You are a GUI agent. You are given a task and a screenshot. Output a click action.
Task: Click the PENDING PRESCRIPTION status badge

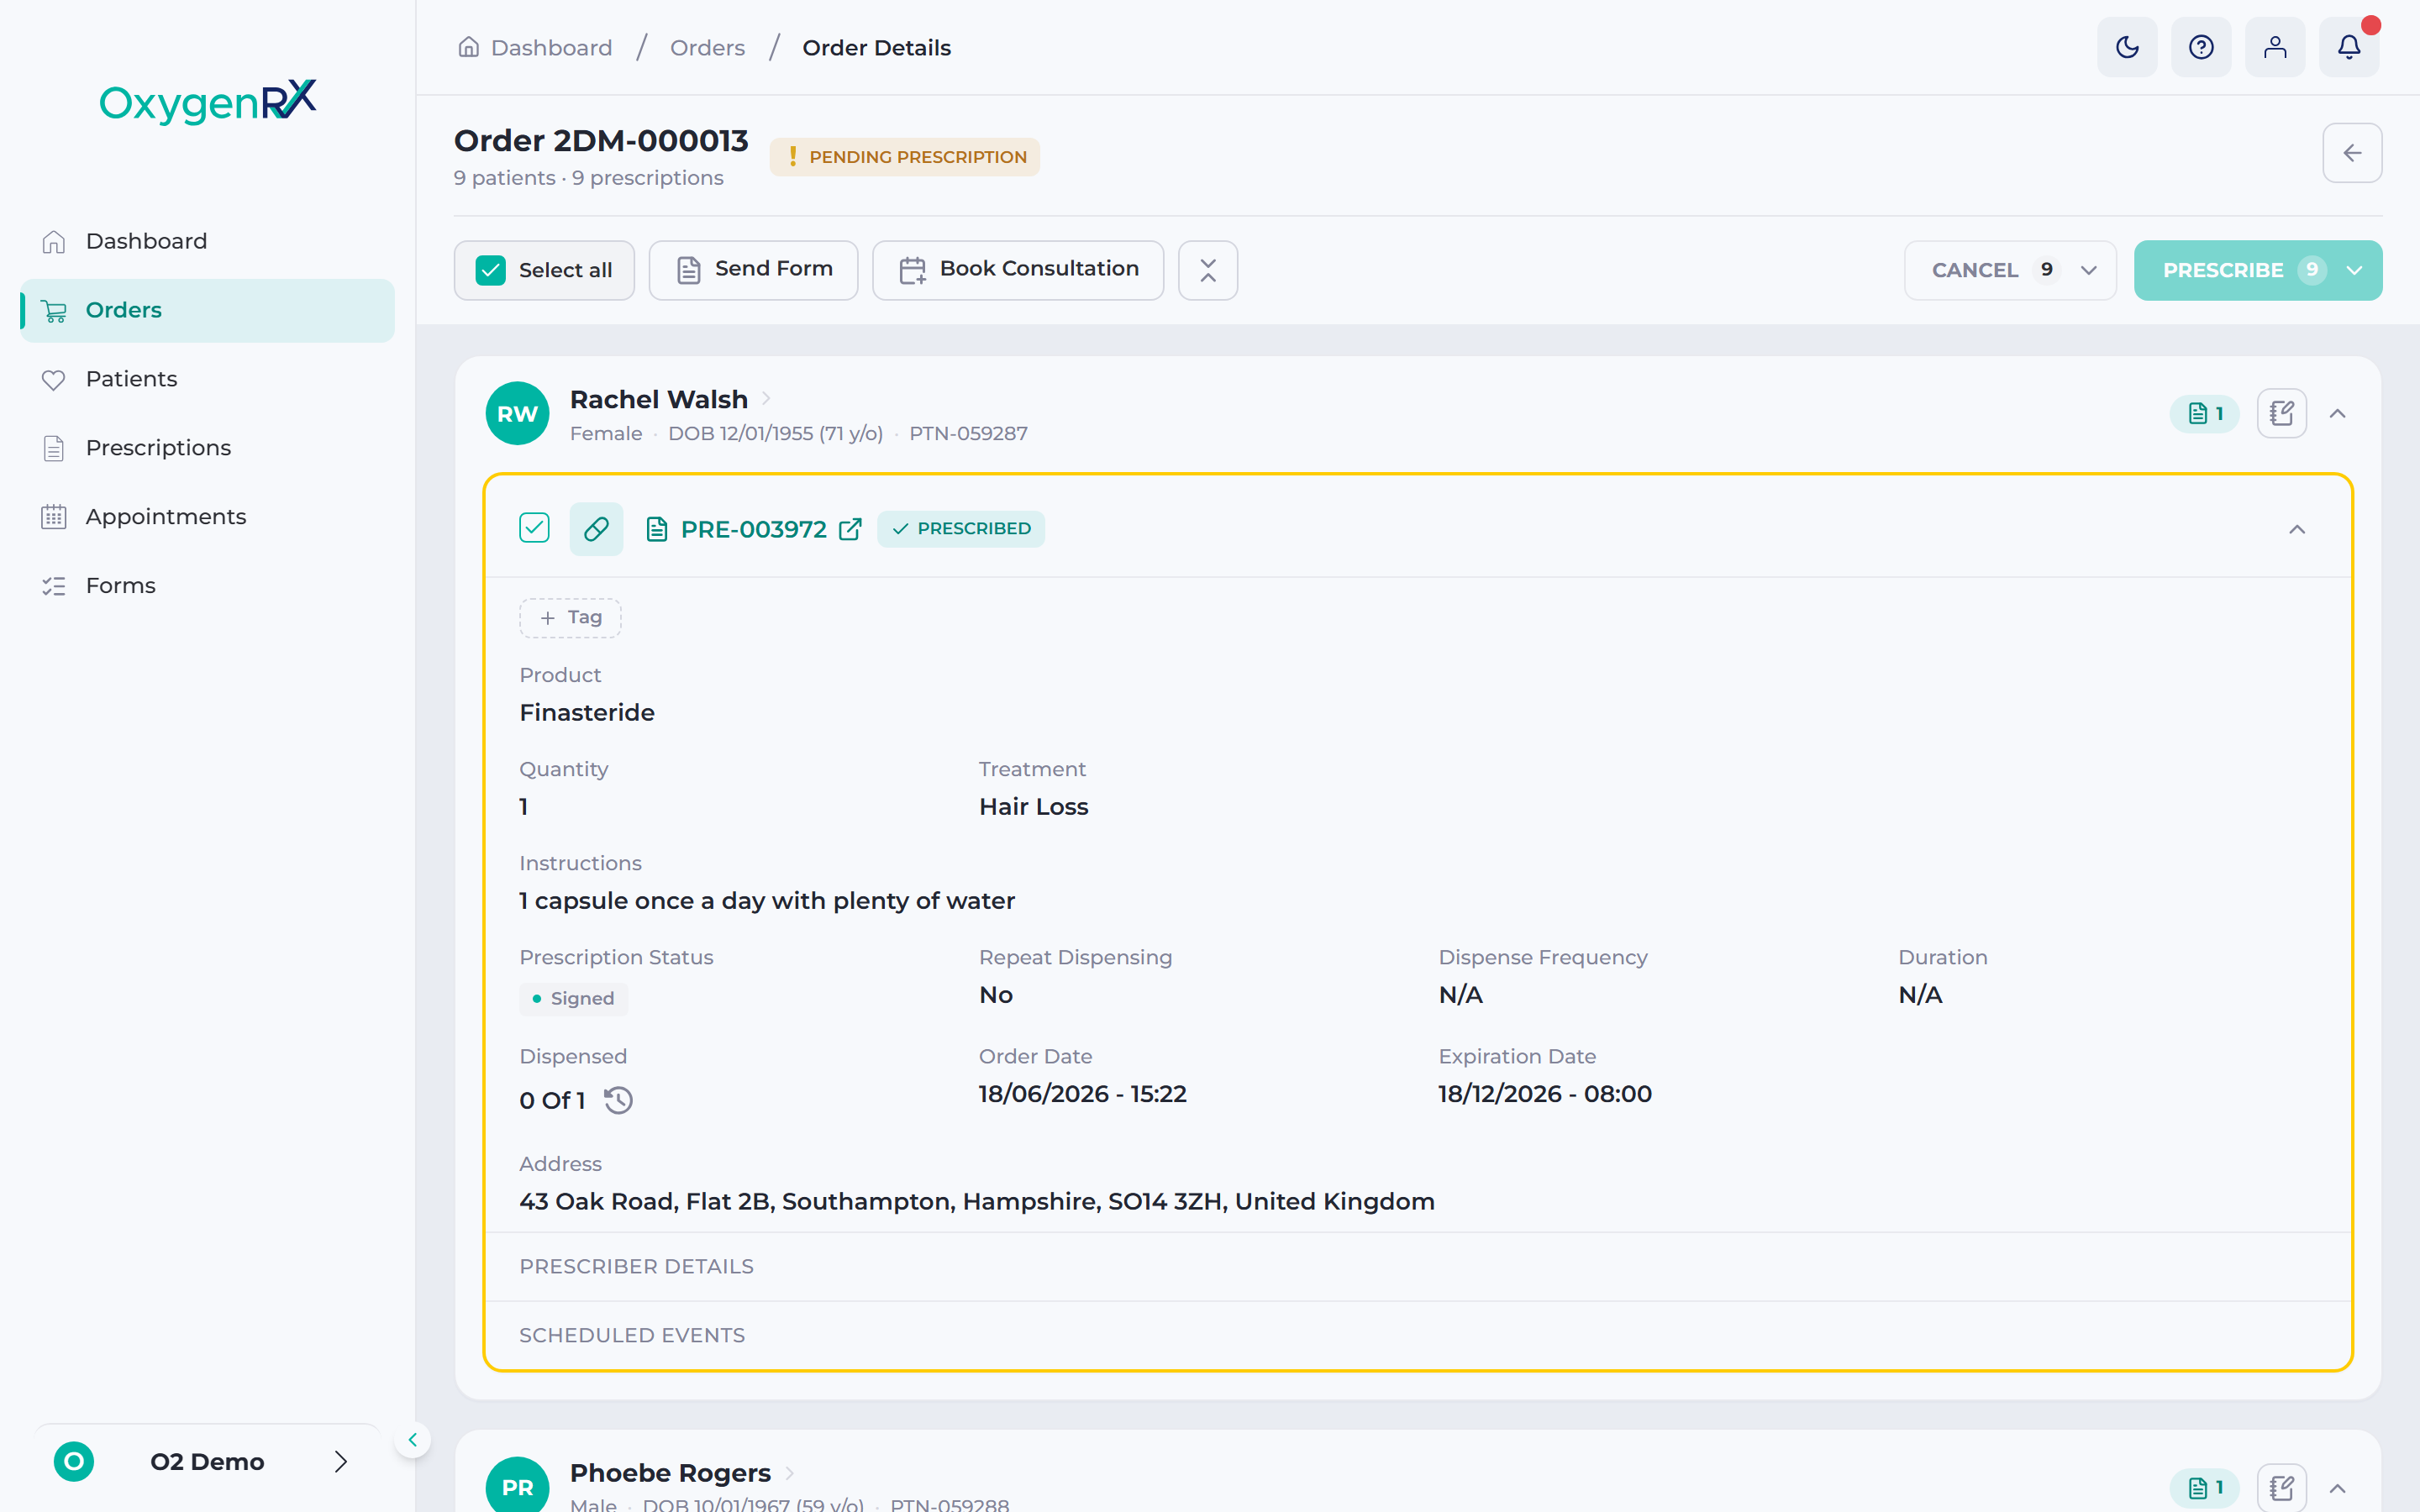click(x=904, y=157)
